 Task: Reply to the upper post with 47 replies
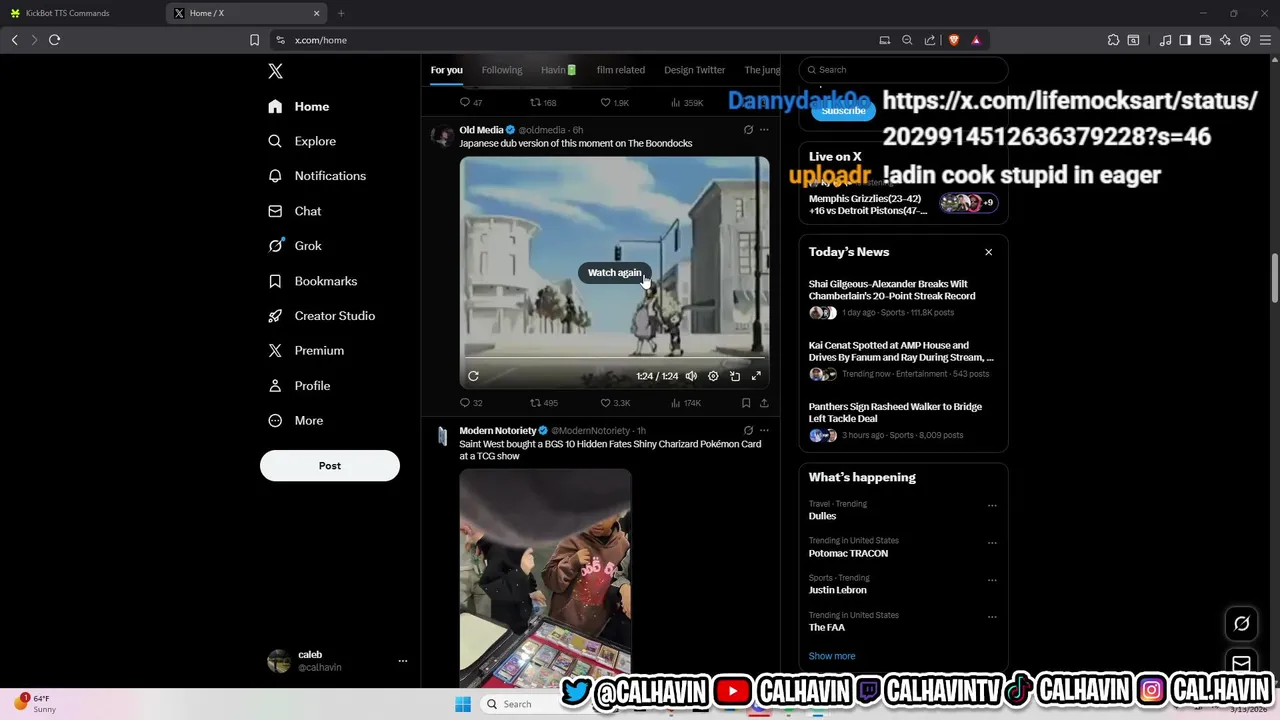tap(470, 102)
